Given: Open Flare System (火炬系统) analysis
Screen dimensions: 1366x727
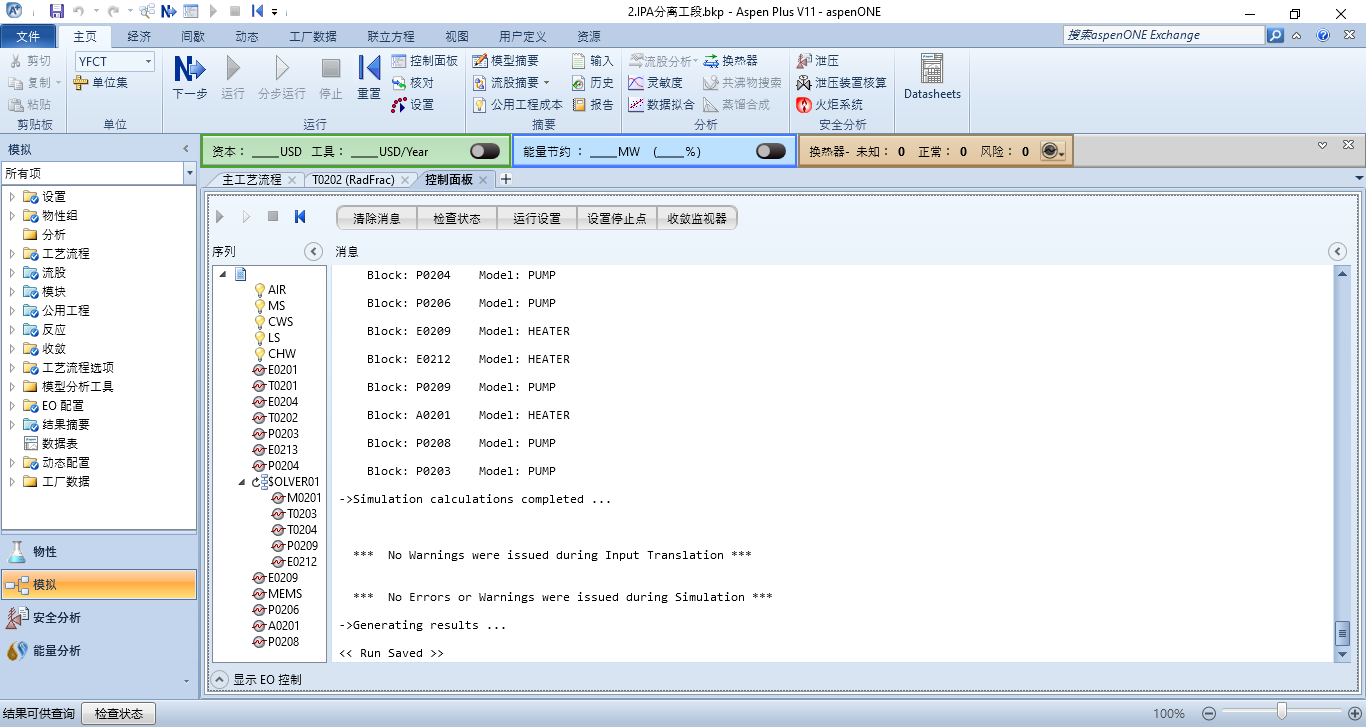Looking at the screenshot, I should (x=829, y=104).
